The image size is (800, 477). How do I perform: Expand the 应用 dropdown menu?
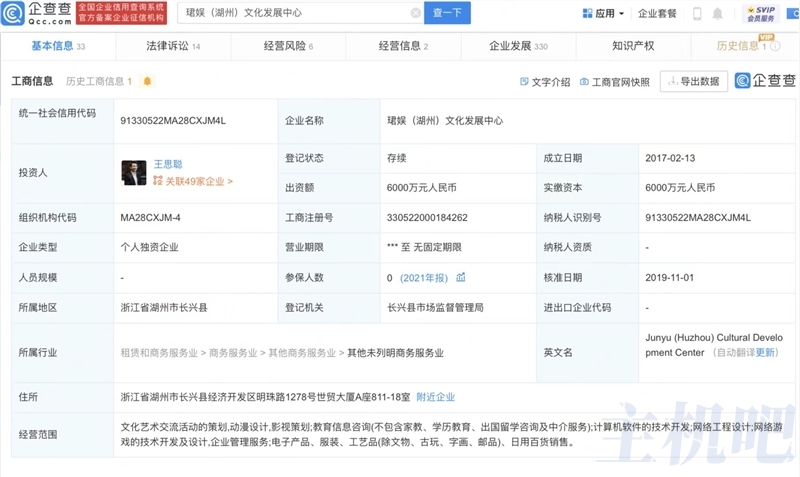pyautogui.click(x=604, y=13)
